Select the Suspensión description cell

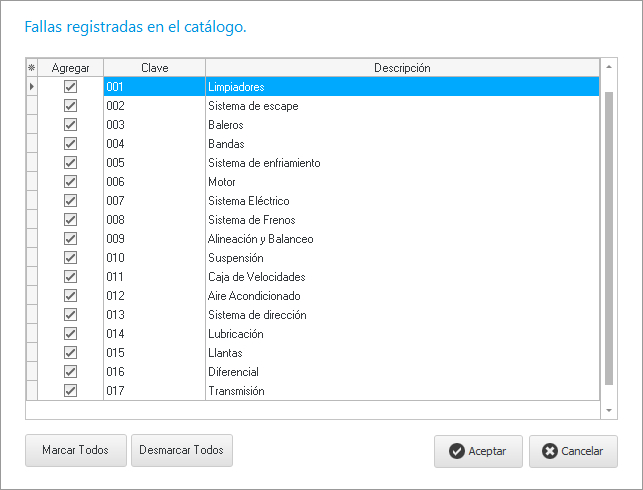point(401,258)
